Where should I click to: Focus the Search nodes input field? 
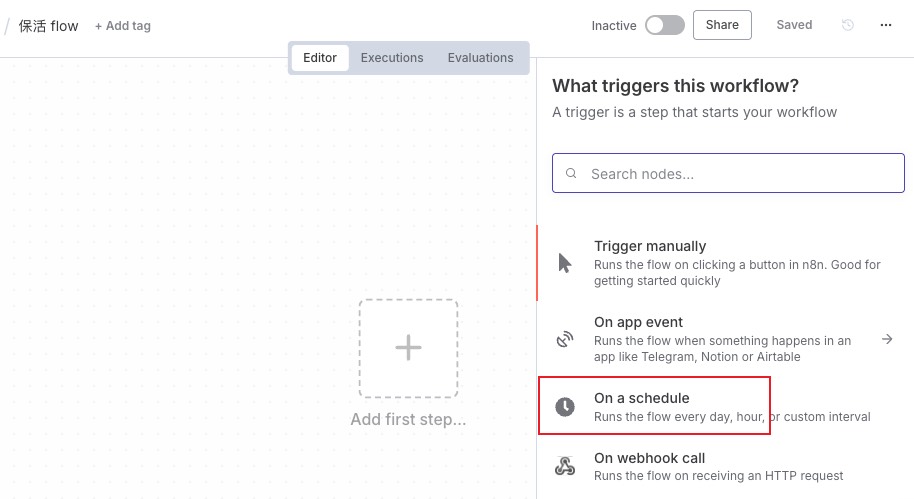click(x=740, y=173)
